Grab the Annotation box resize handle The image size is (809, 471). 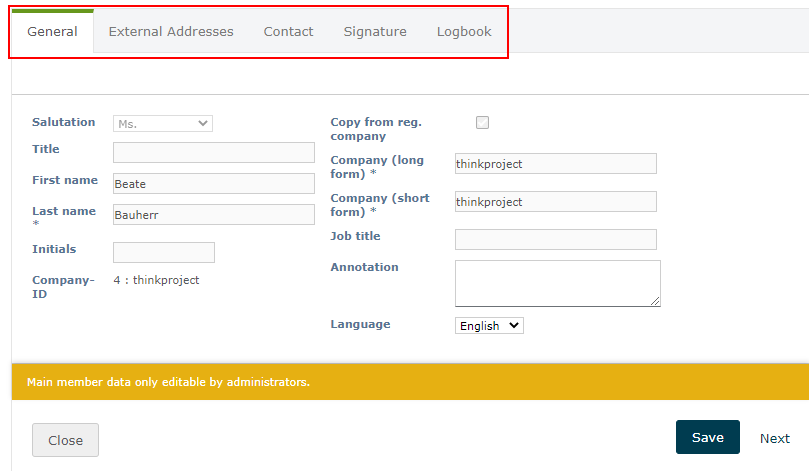point(655,301)
